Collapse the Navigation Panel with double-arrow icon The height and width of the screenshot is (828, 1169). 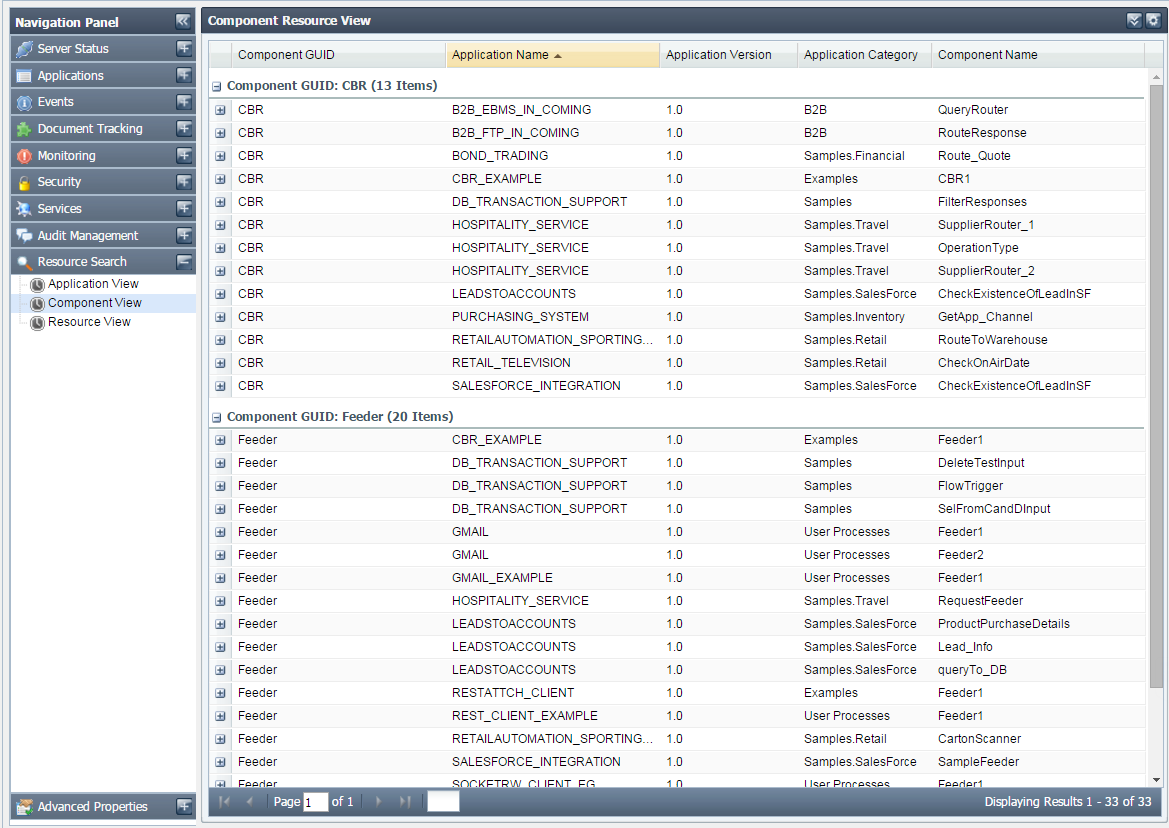click(x=183, y=22)
